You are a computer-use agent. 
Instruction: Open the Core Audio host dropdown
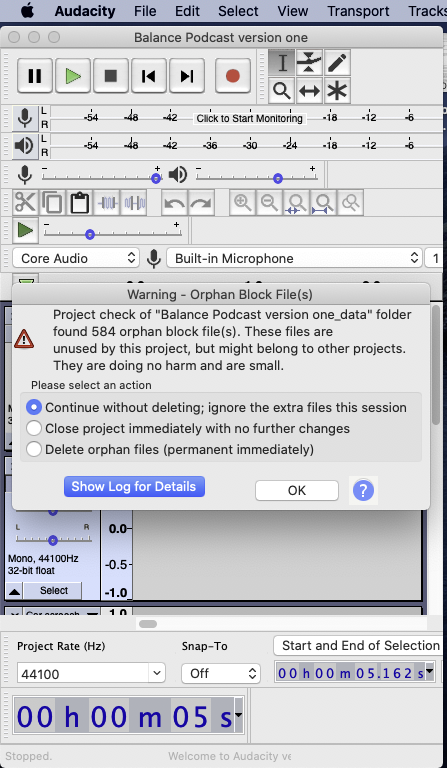(x=76, y=258)
